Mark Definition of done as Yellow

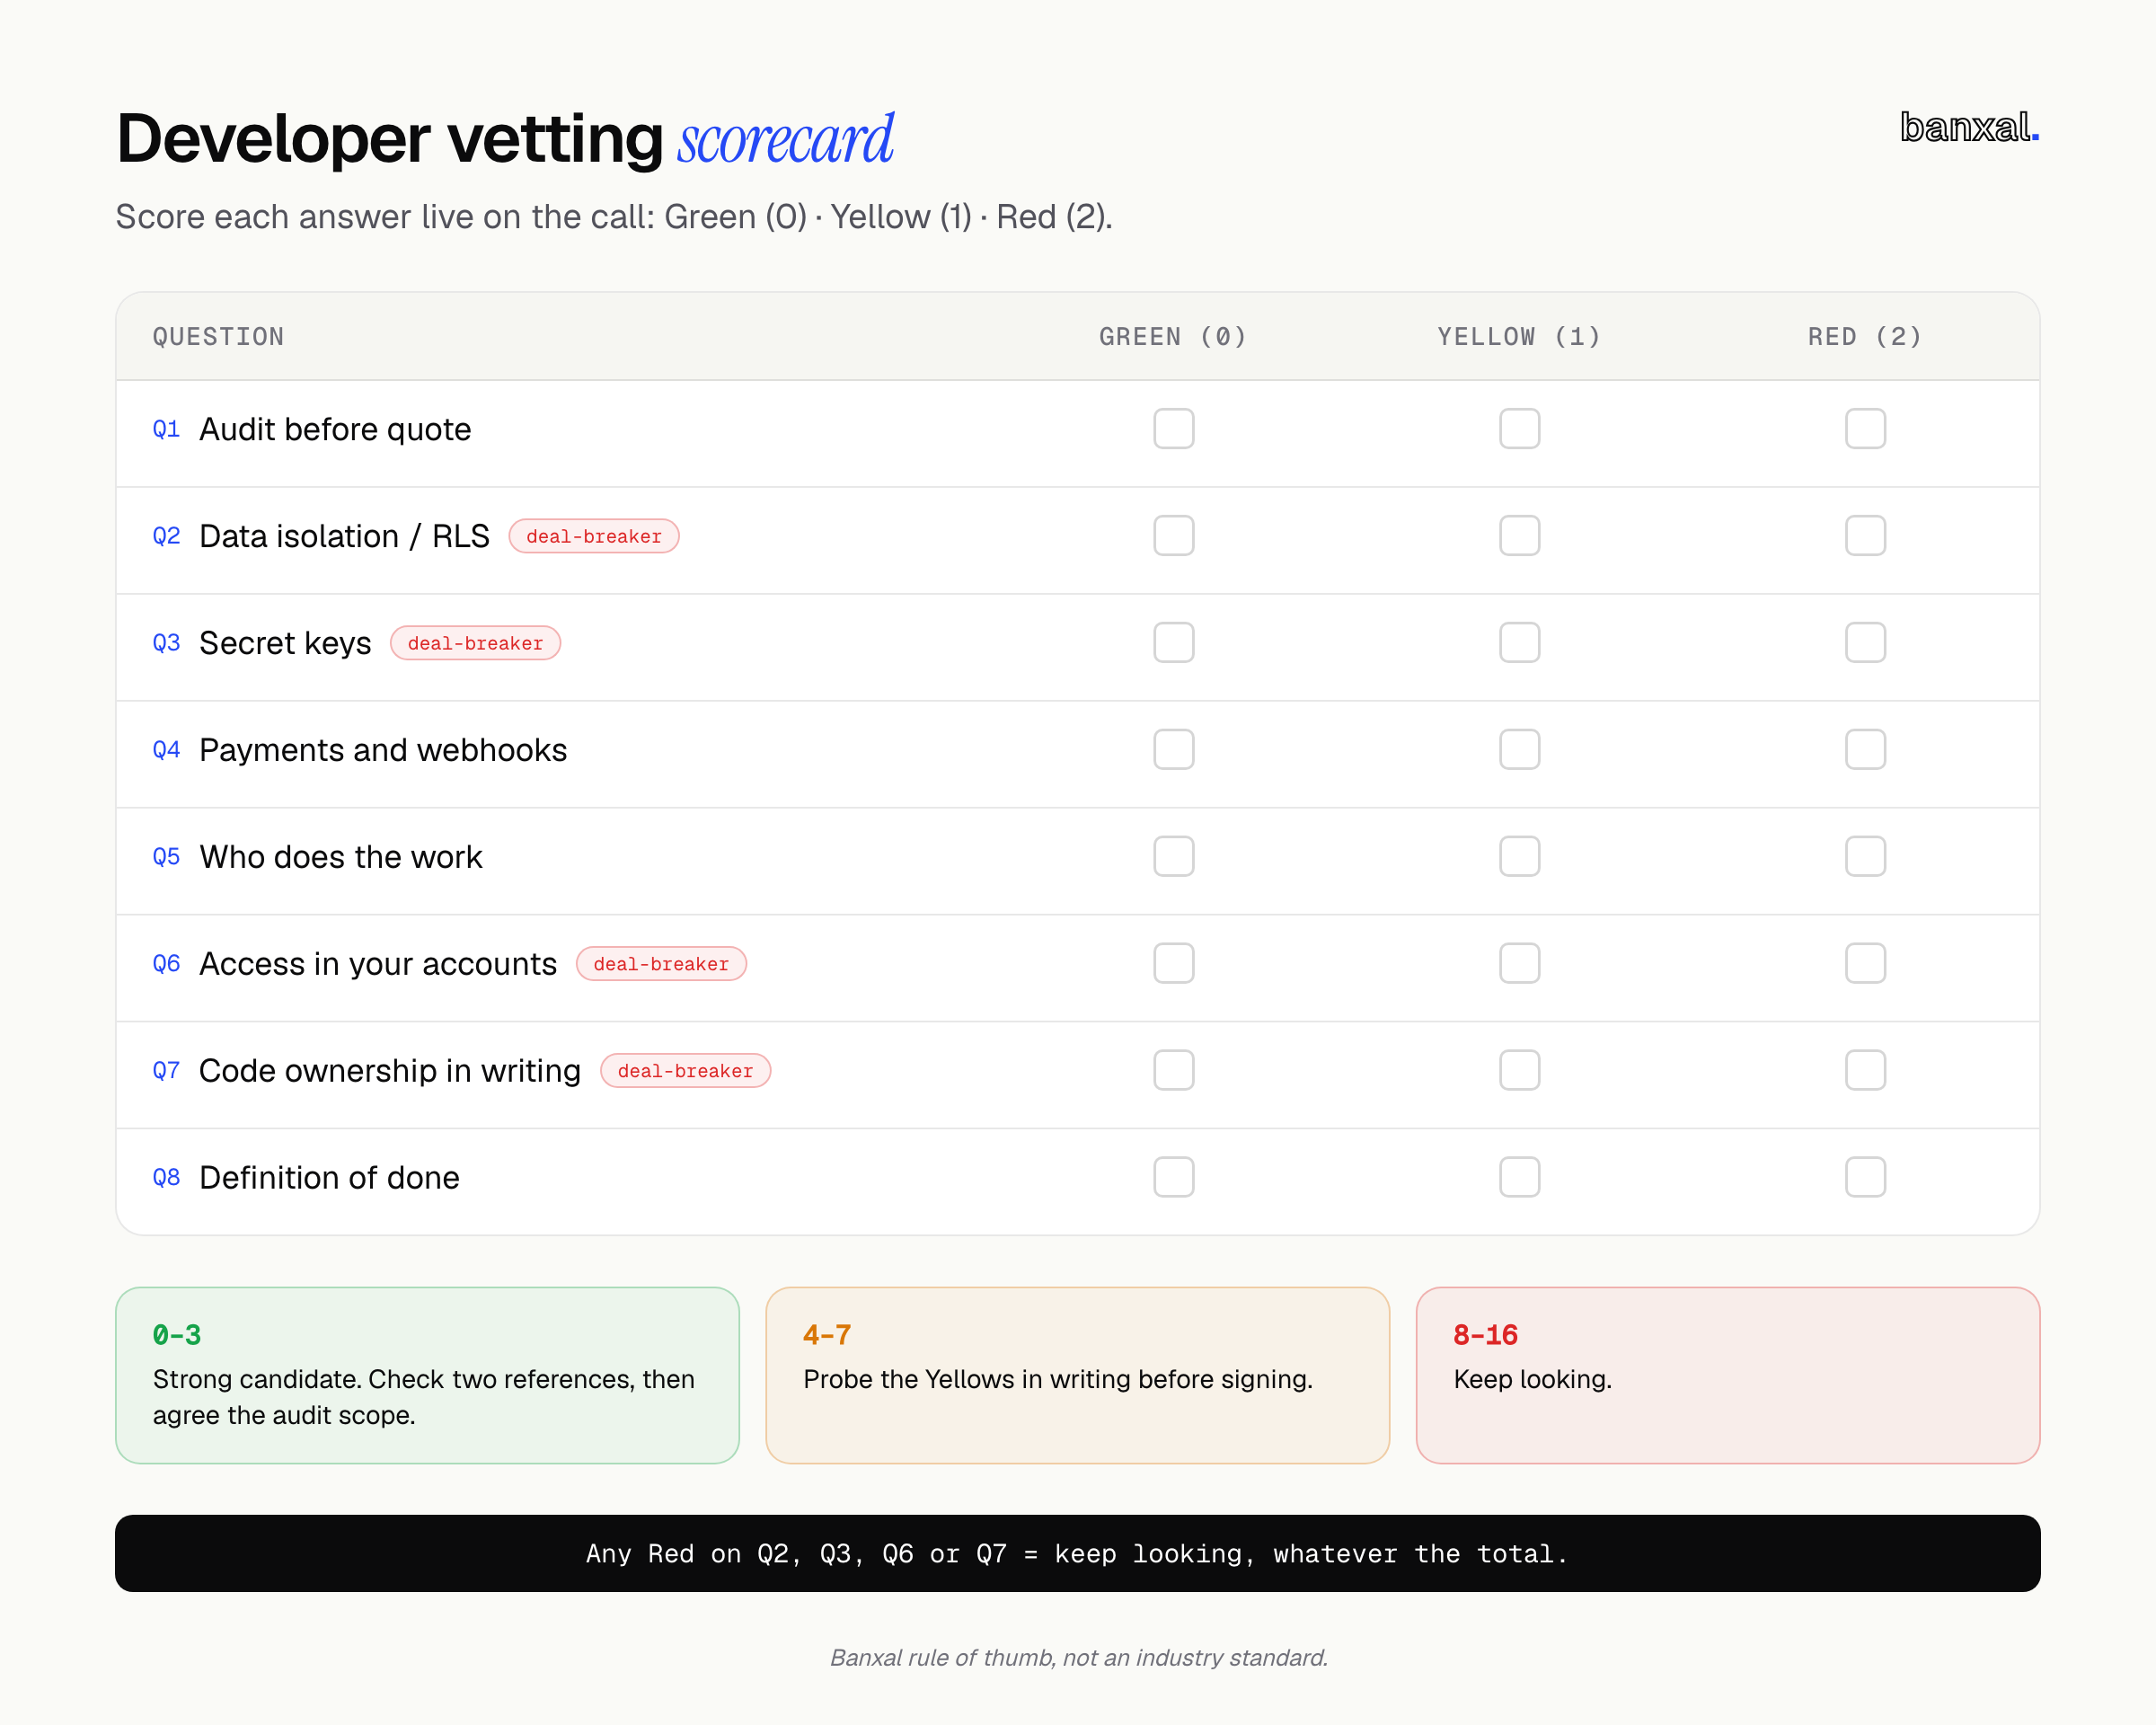tap(1519, 1178)
